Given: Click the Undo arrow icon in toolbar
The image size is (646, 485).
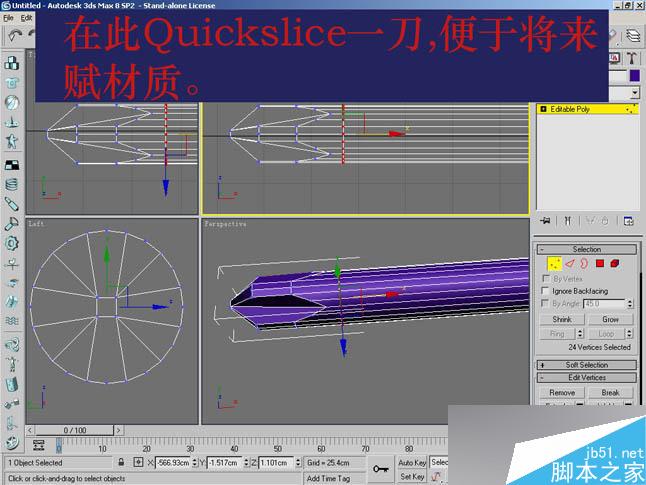Looking at the screenshot, I should (15, 35).
